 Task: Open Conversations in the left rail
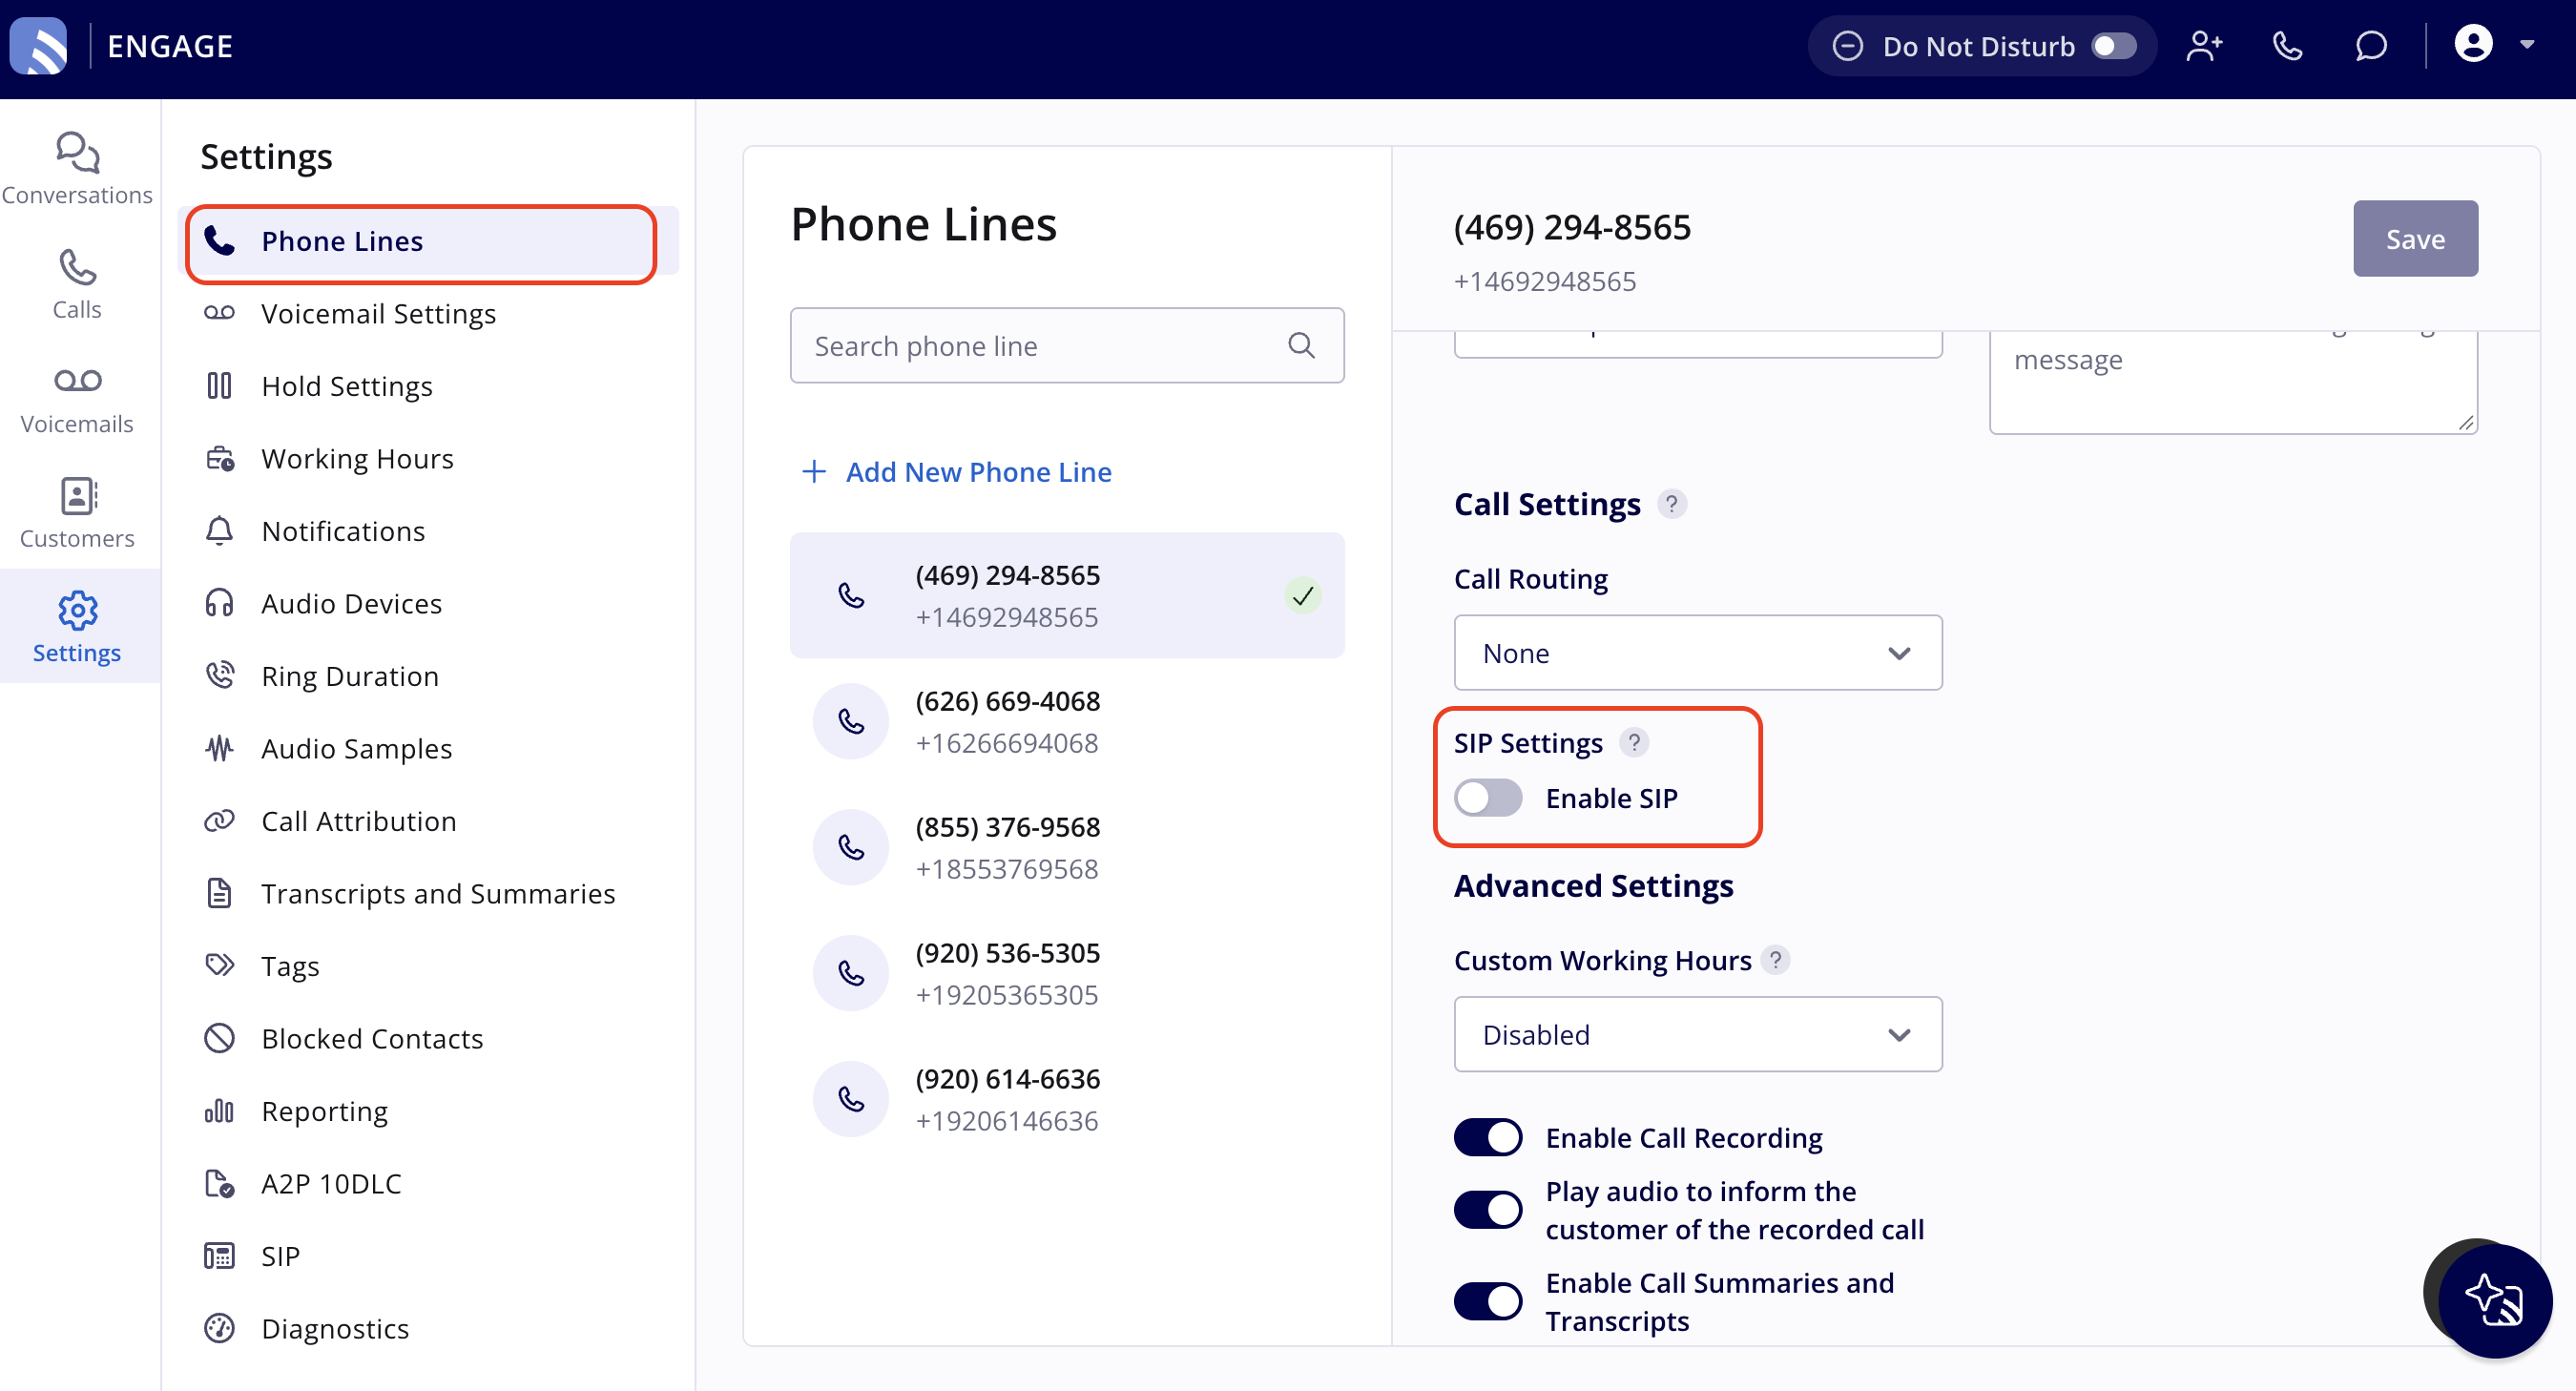click(77, 169)
